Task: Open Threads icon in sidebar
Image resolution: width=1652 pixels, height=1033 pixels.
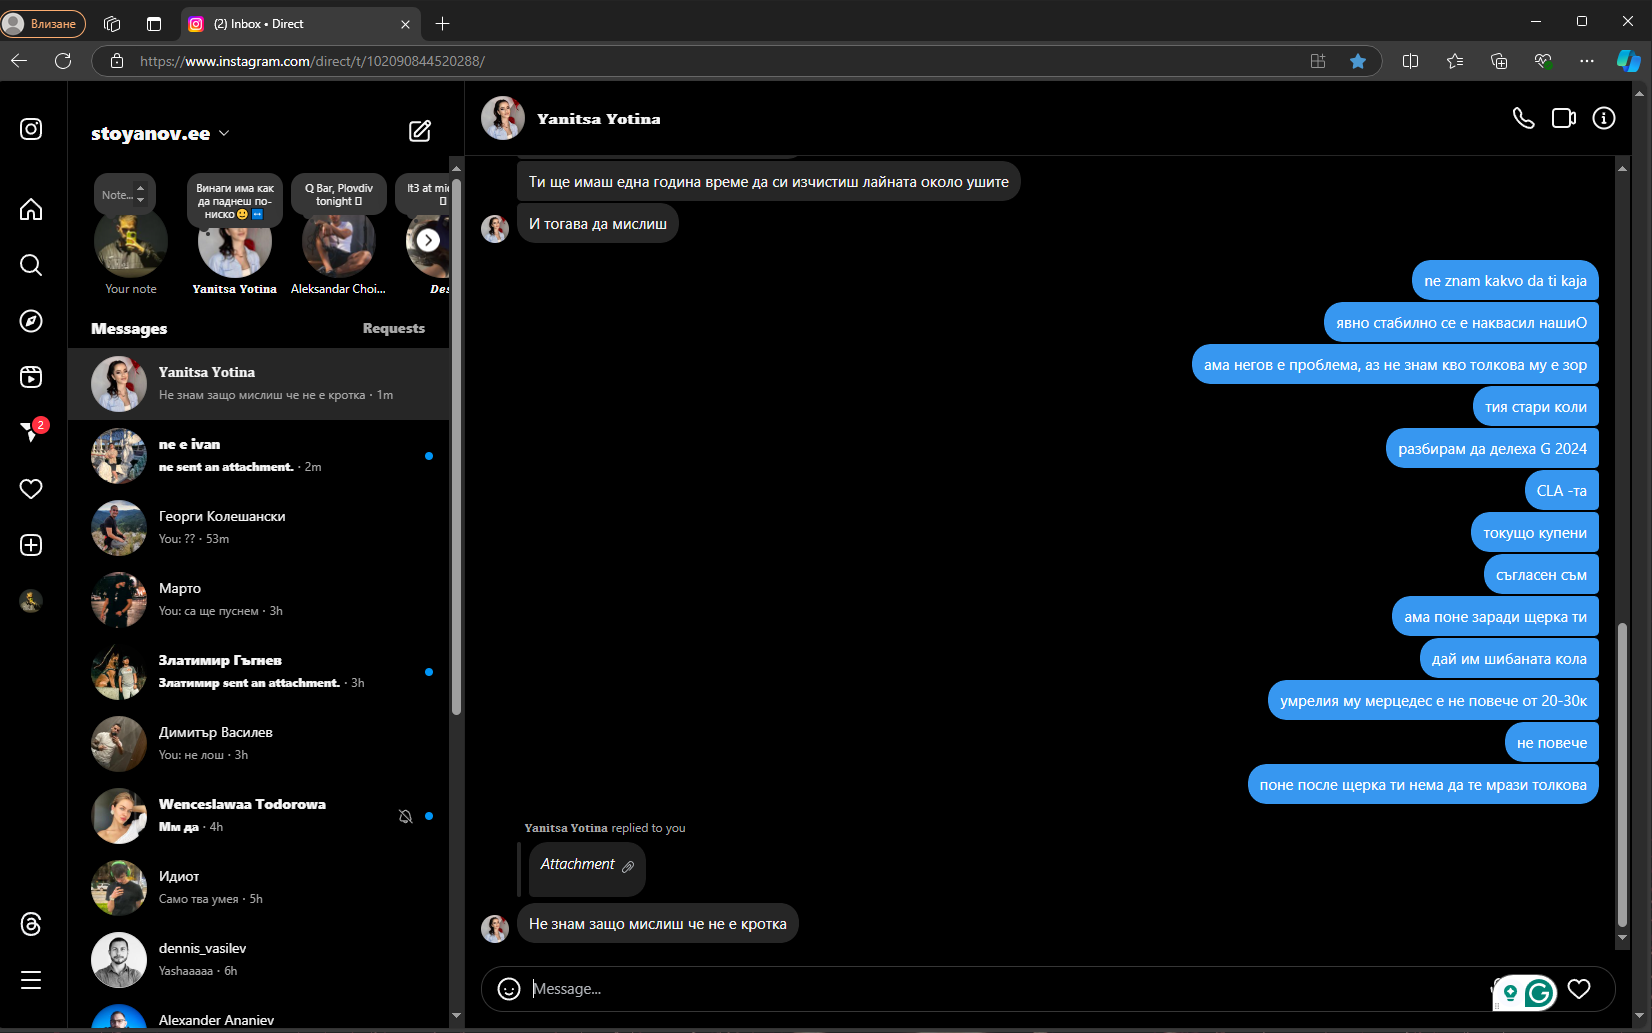Action: pos(31,924)
